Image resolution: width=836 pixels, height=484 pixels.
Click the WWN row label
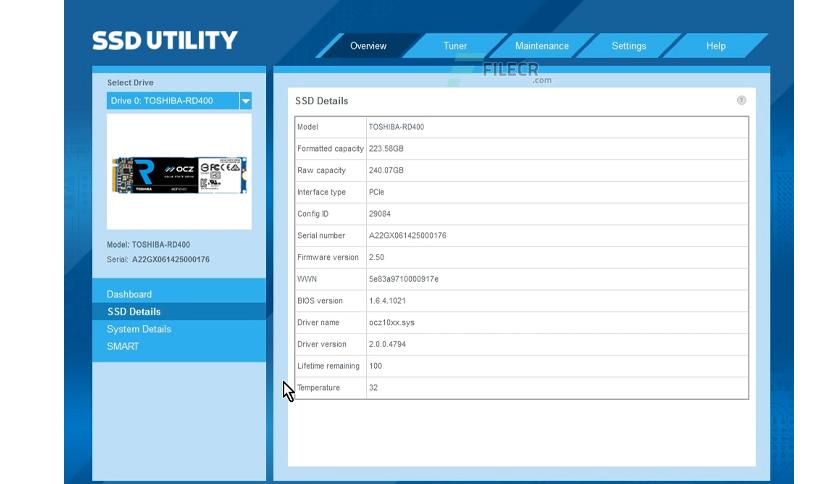click(307, 279)
